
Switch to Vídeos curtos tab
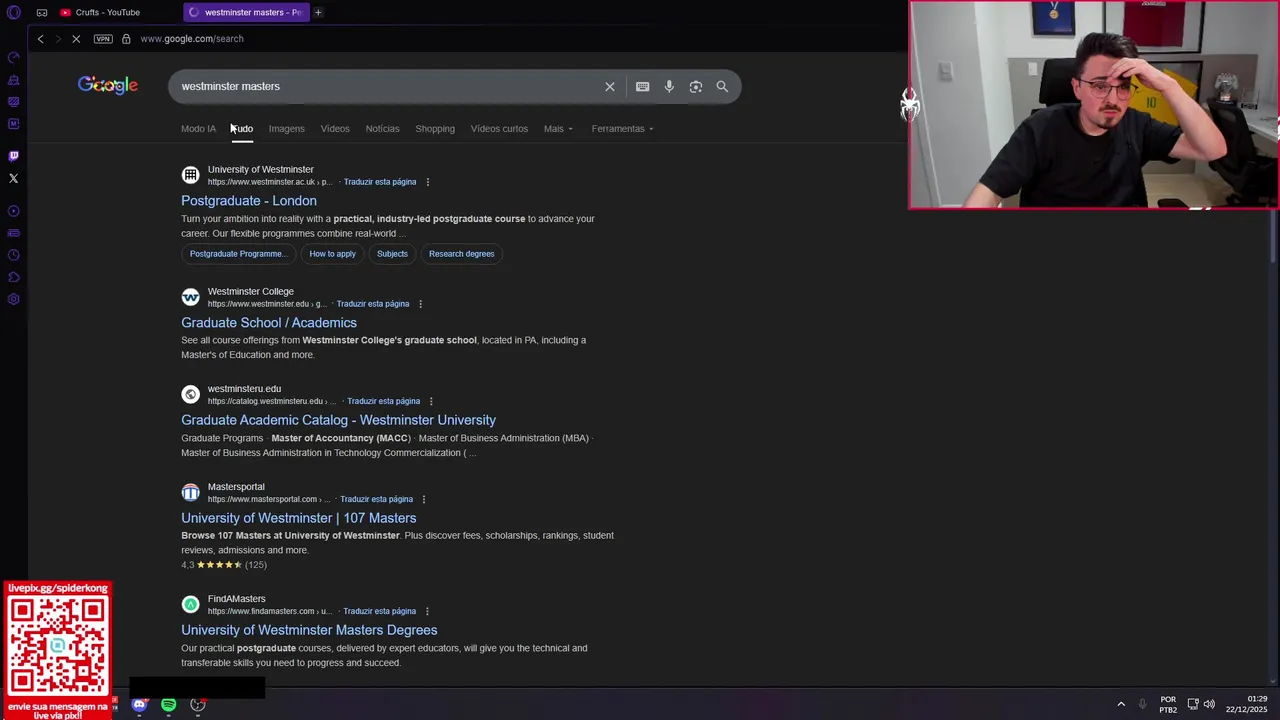[x=499, y=128]
